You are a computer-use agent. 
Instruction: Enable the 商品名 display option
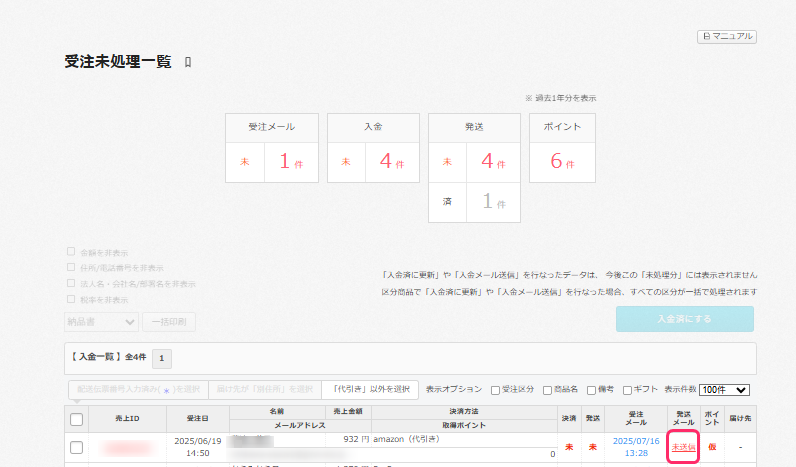tap(548, 390)
